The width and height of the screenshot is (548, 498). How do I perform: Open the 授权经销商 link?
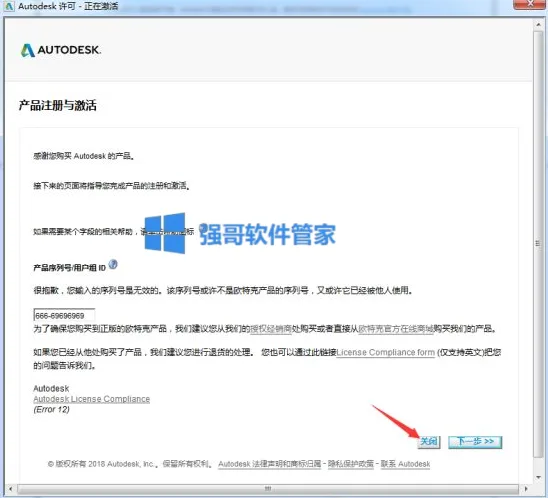(271, 329)
